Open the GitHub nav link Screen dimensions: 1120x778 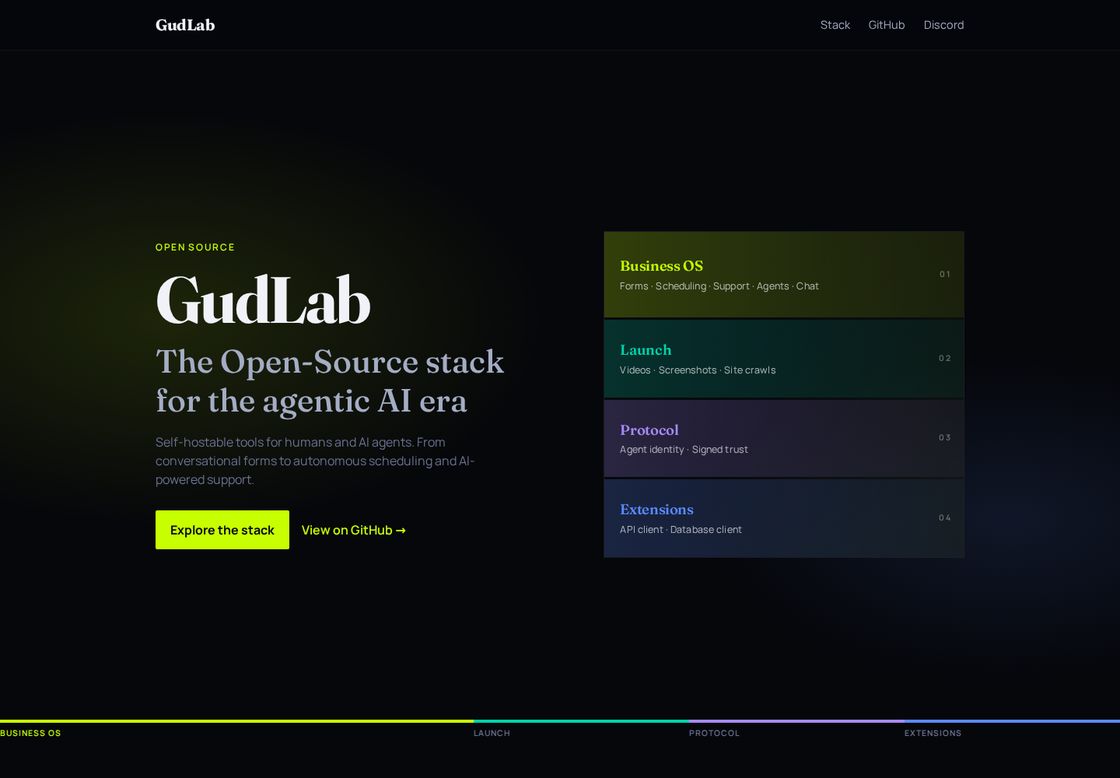pos(886,25)
